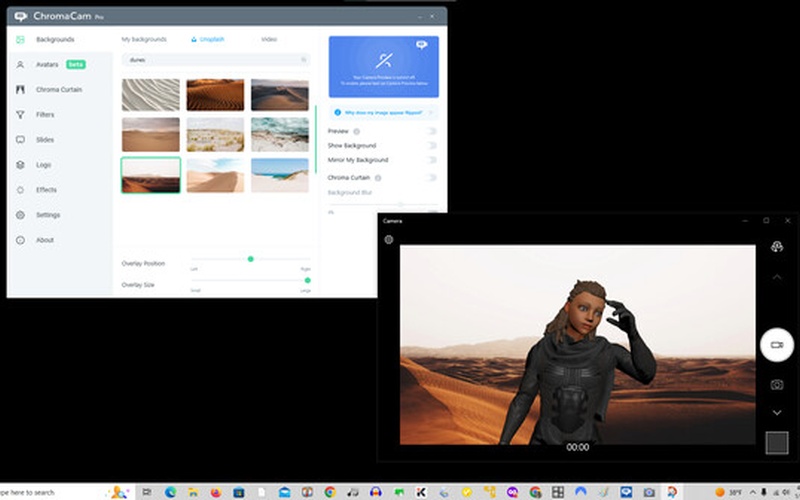Enable Mirror My Background
Viewport: 800px width, 500px height.
[x=432, y=160]
